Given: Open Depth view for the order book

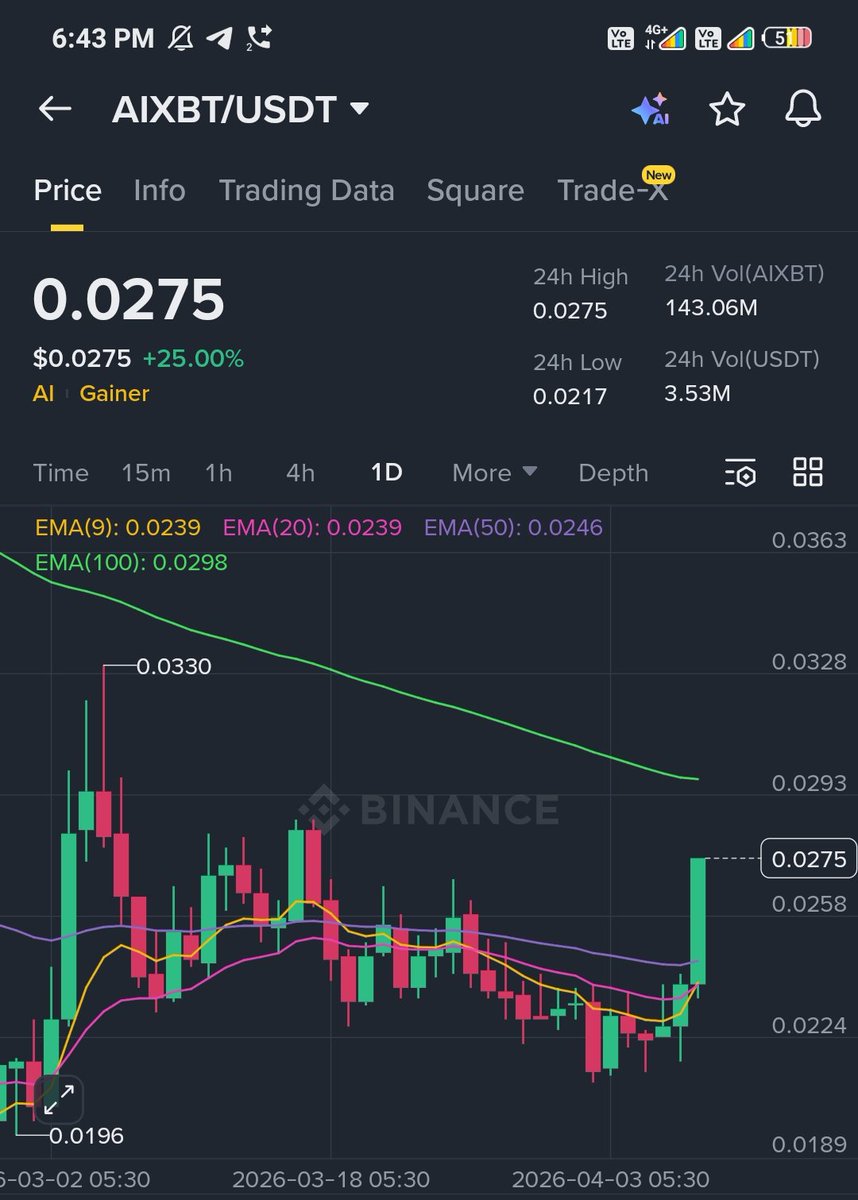Looking at the screenshot, I should (613, 473).
